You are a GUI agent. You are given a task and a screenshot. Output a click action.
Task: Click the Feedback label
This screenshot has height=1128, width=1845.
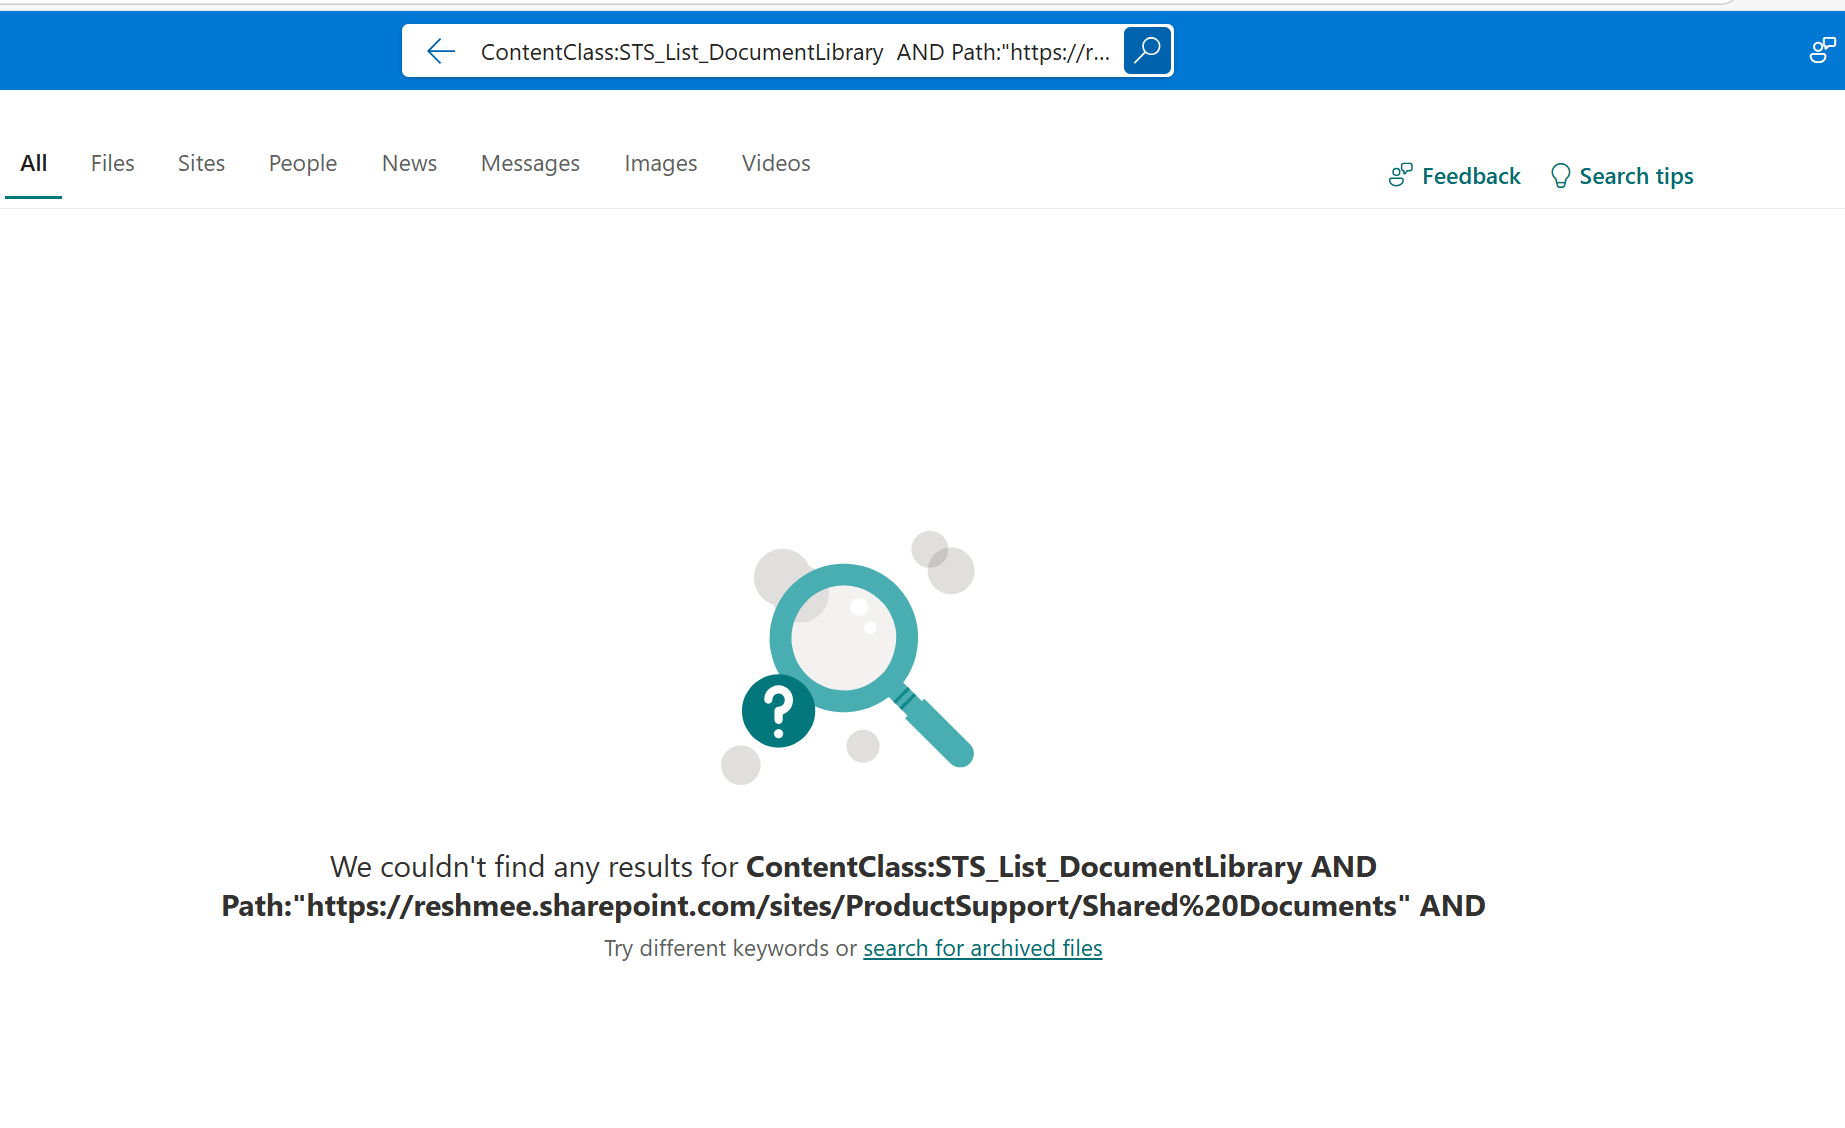click(x=1471, y=175)
